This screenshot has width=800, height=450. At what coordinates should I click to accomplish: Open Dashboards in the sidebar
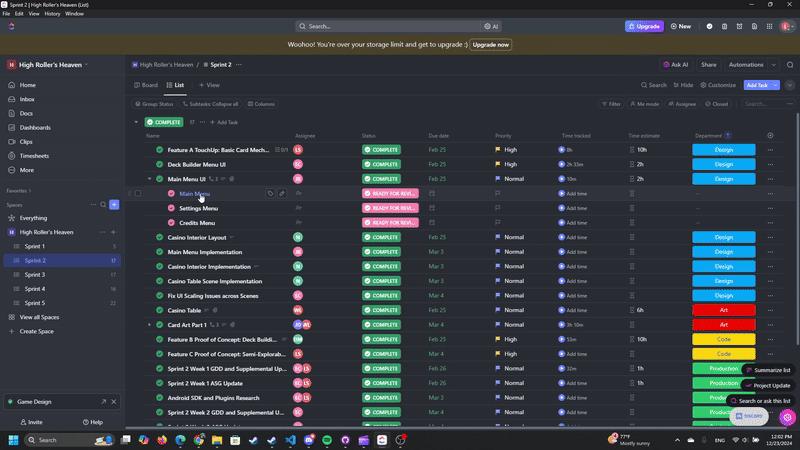pos(35,128)
